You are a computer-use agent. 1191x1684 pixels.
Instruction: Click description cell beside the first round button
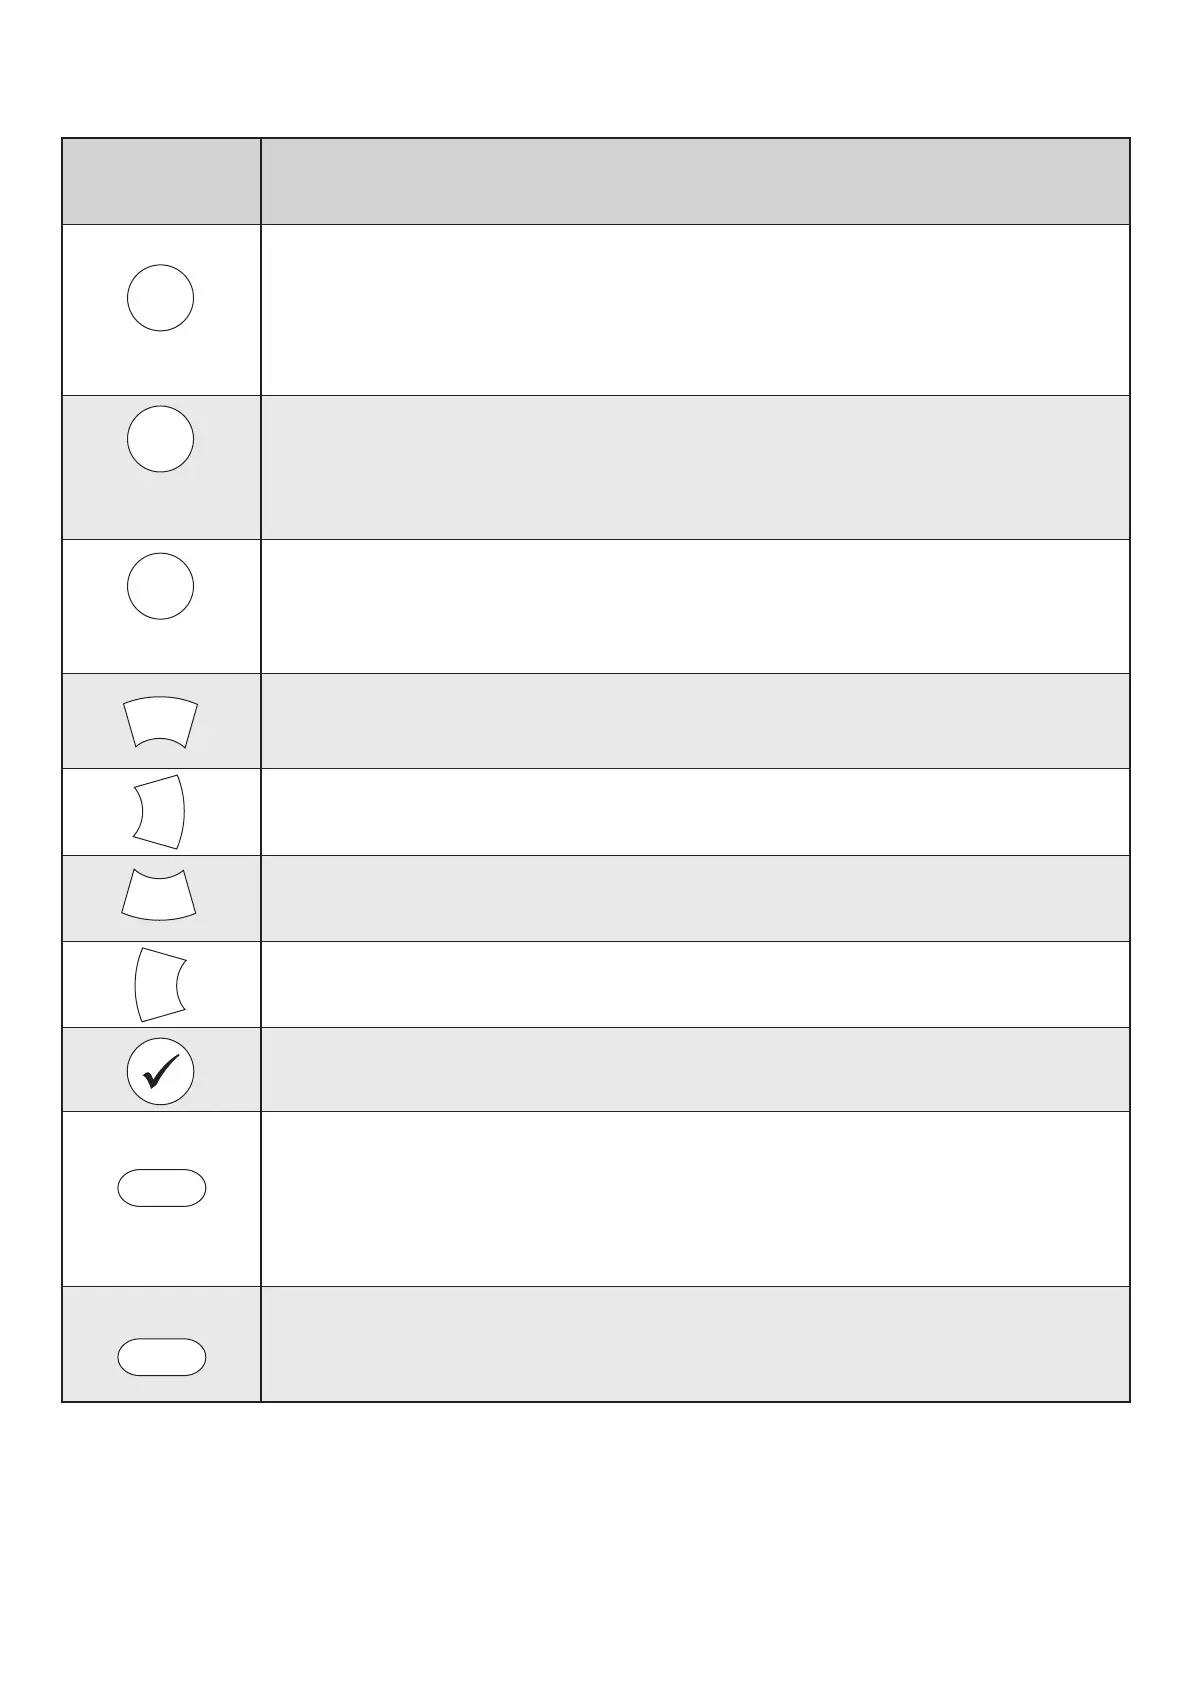(x=695, y=310)
